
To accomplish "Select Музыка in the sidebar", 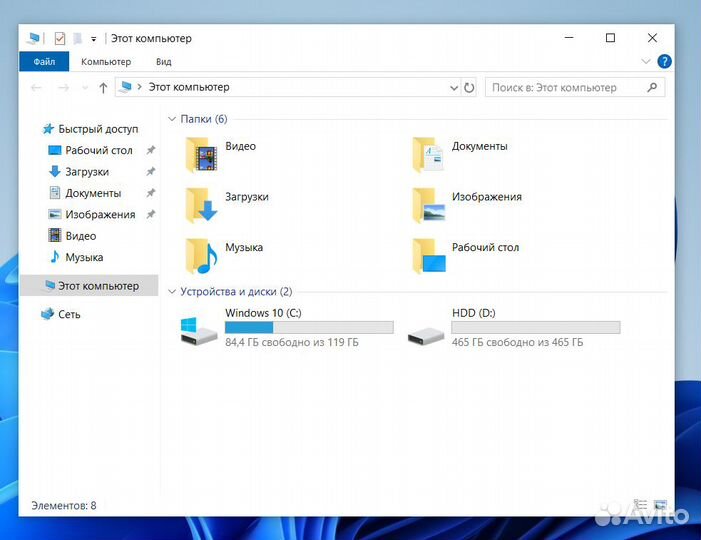I will (x=84, y=257).
